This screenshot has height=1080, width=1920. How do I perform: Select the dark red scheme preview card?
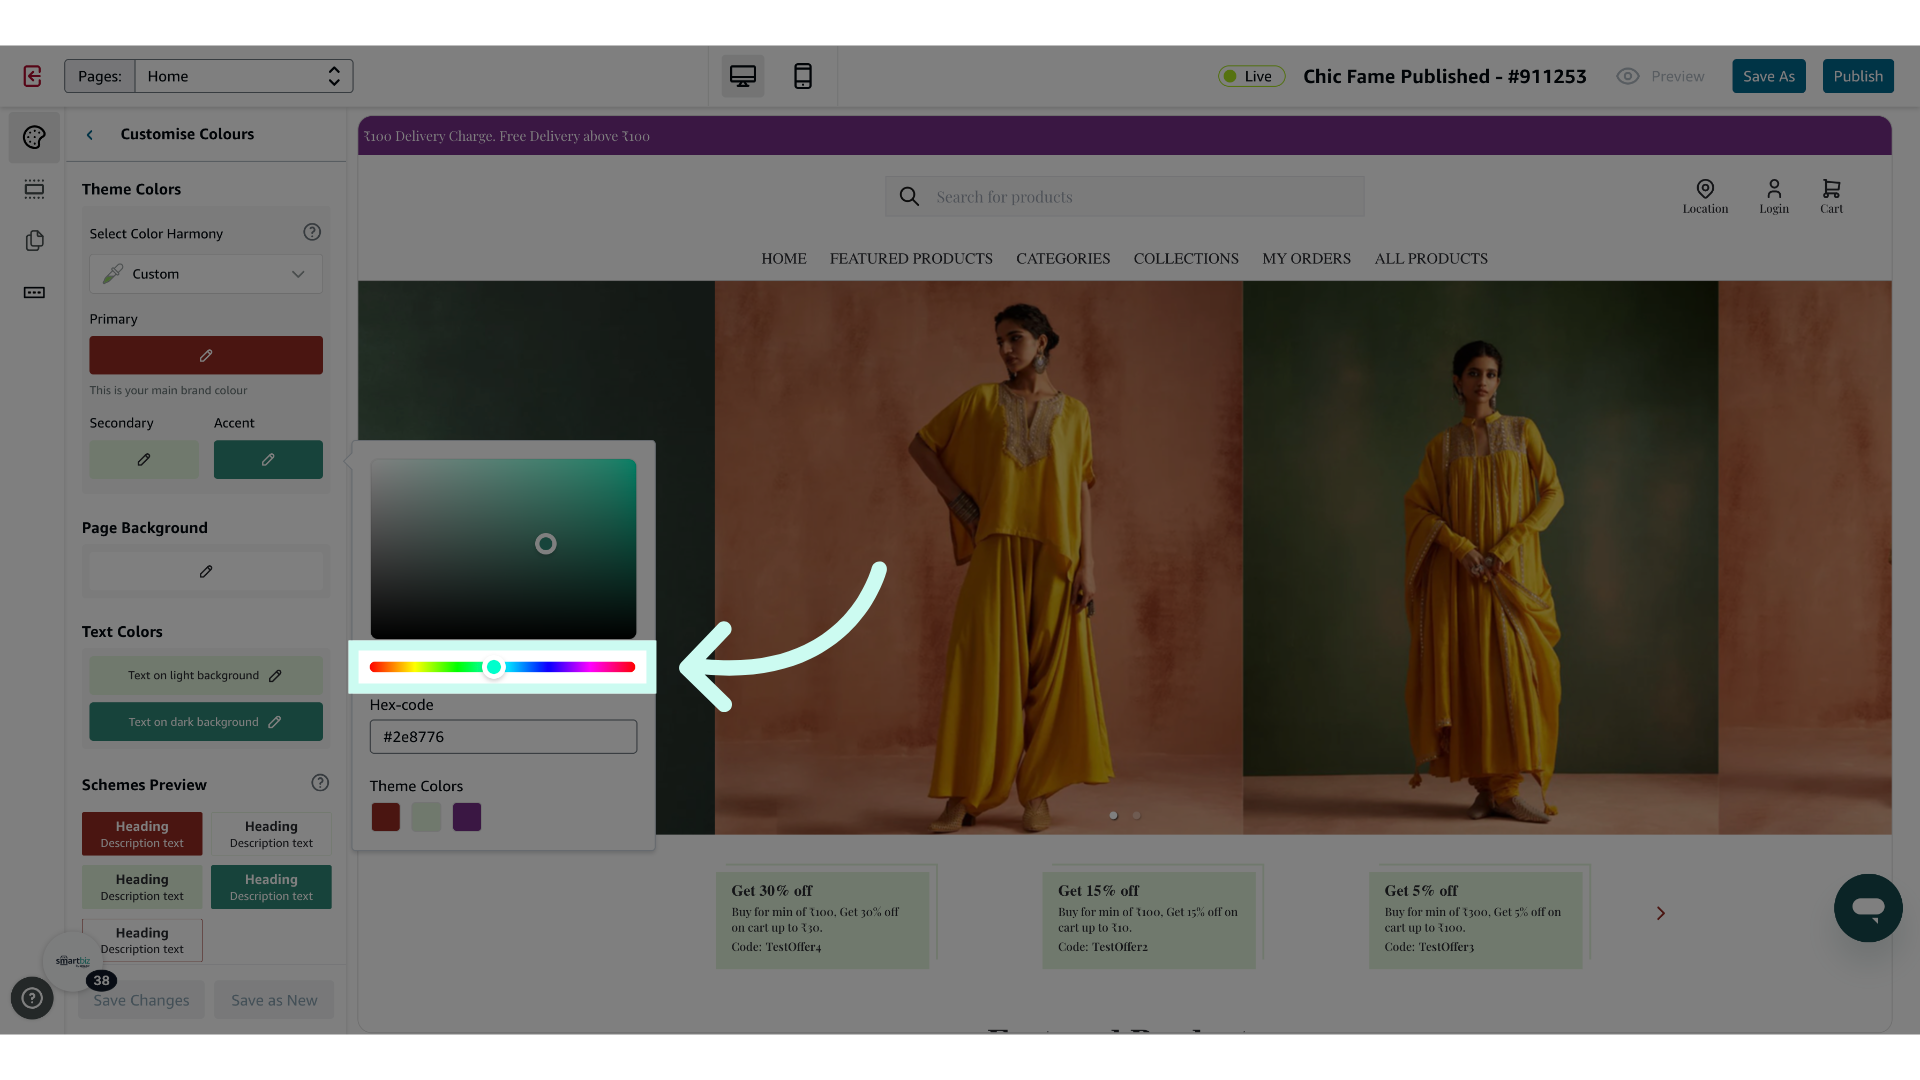pos(142,834)
